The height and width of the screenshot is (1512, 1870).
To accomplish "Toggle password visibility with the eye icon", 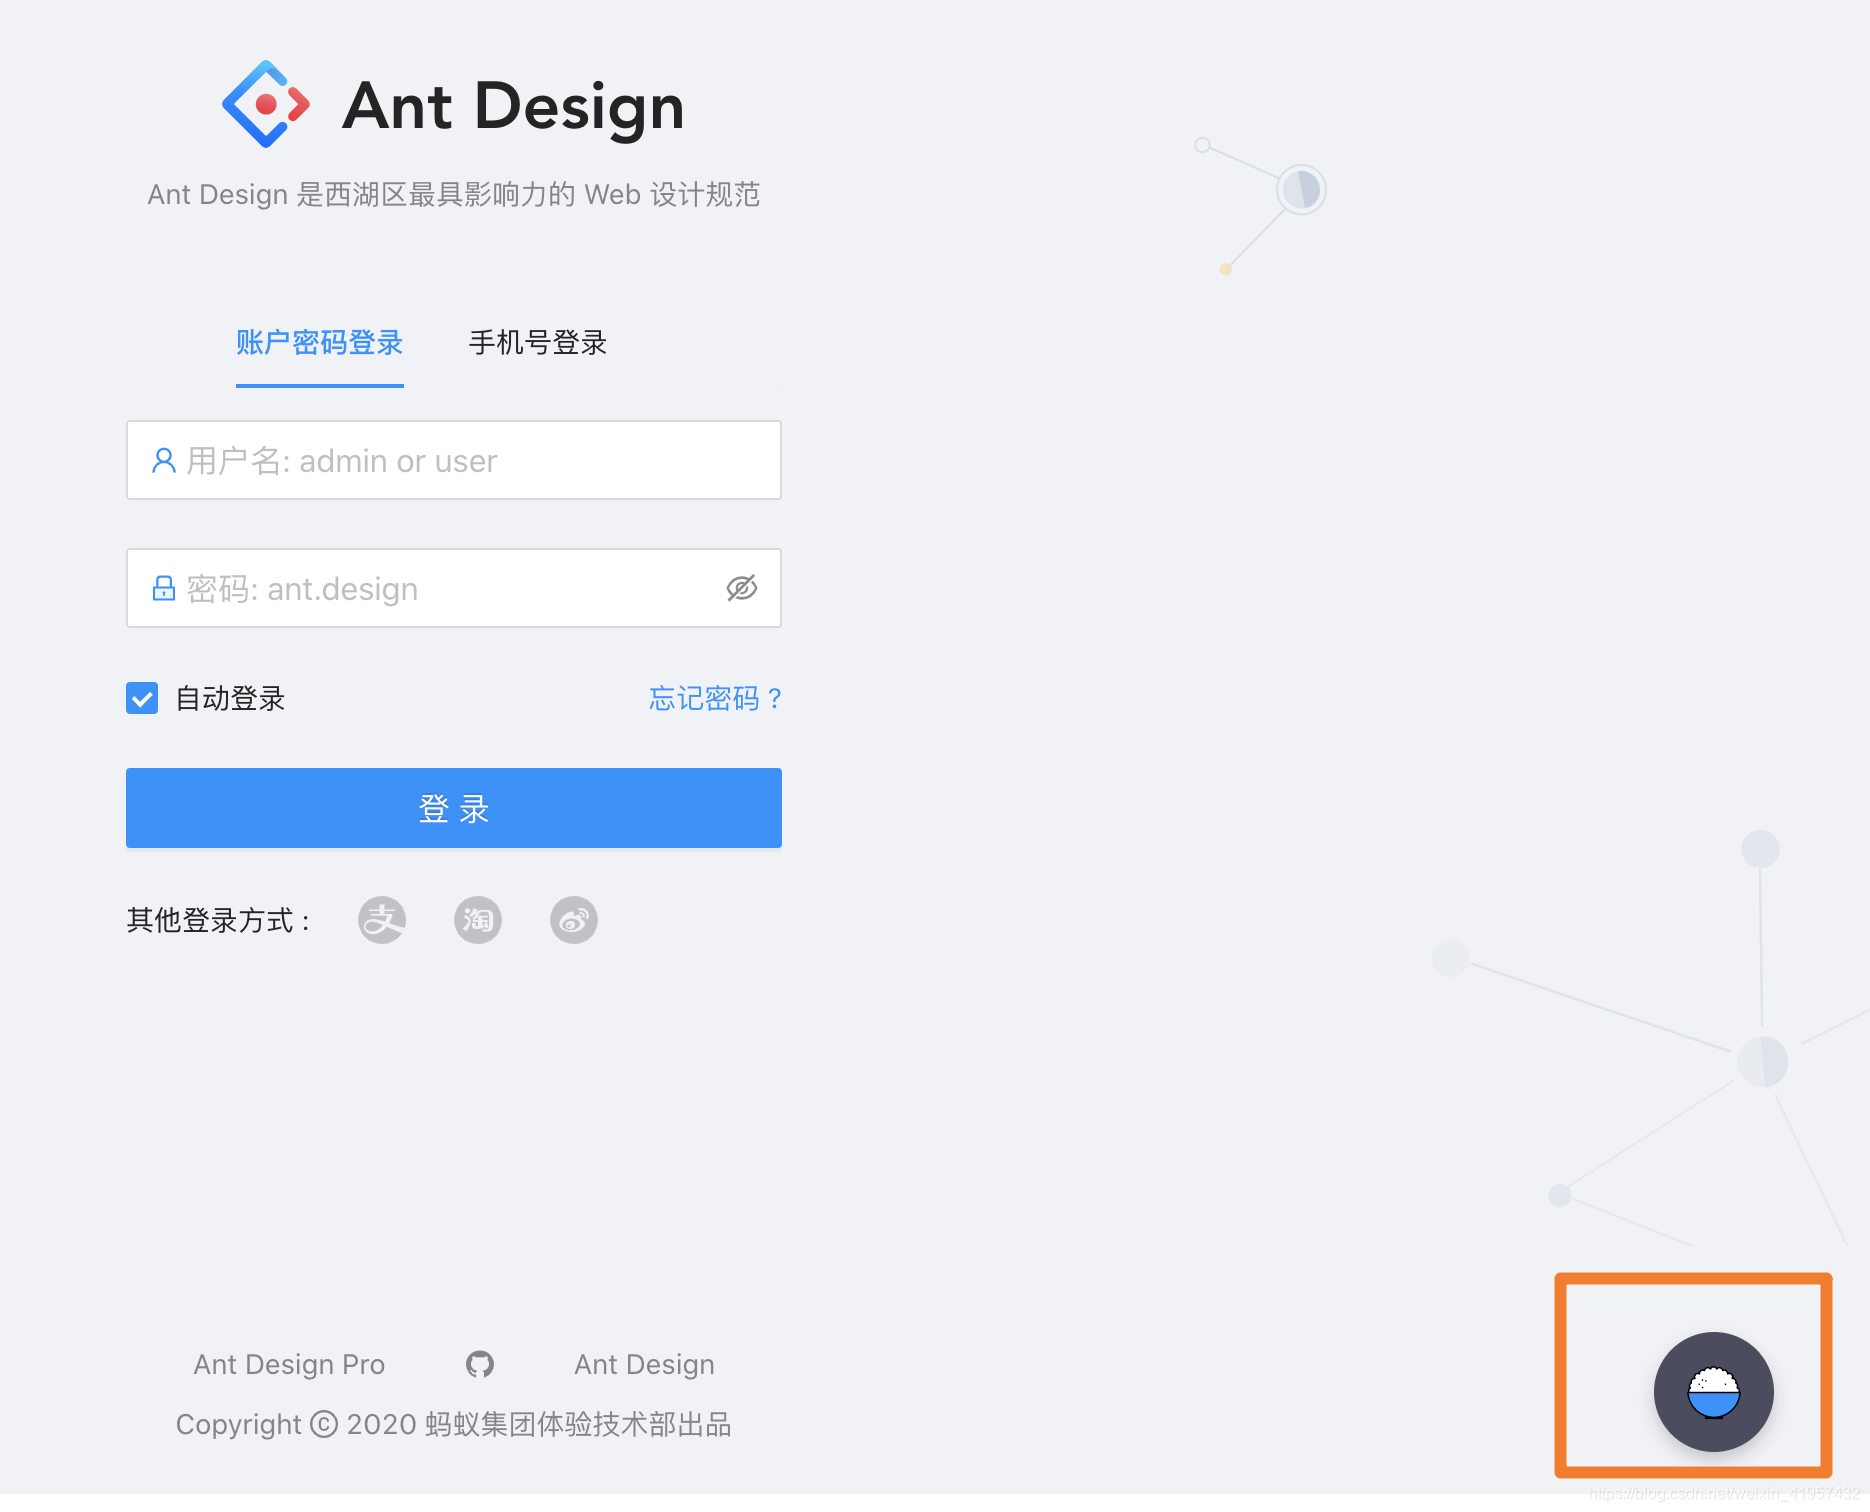I will click(x=742, y=588).
